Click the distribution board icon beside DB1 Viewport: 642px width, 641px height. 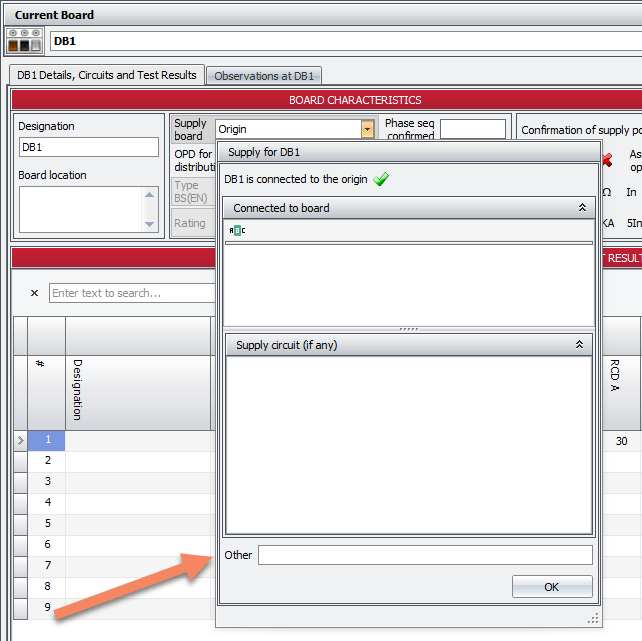(25, 41)
